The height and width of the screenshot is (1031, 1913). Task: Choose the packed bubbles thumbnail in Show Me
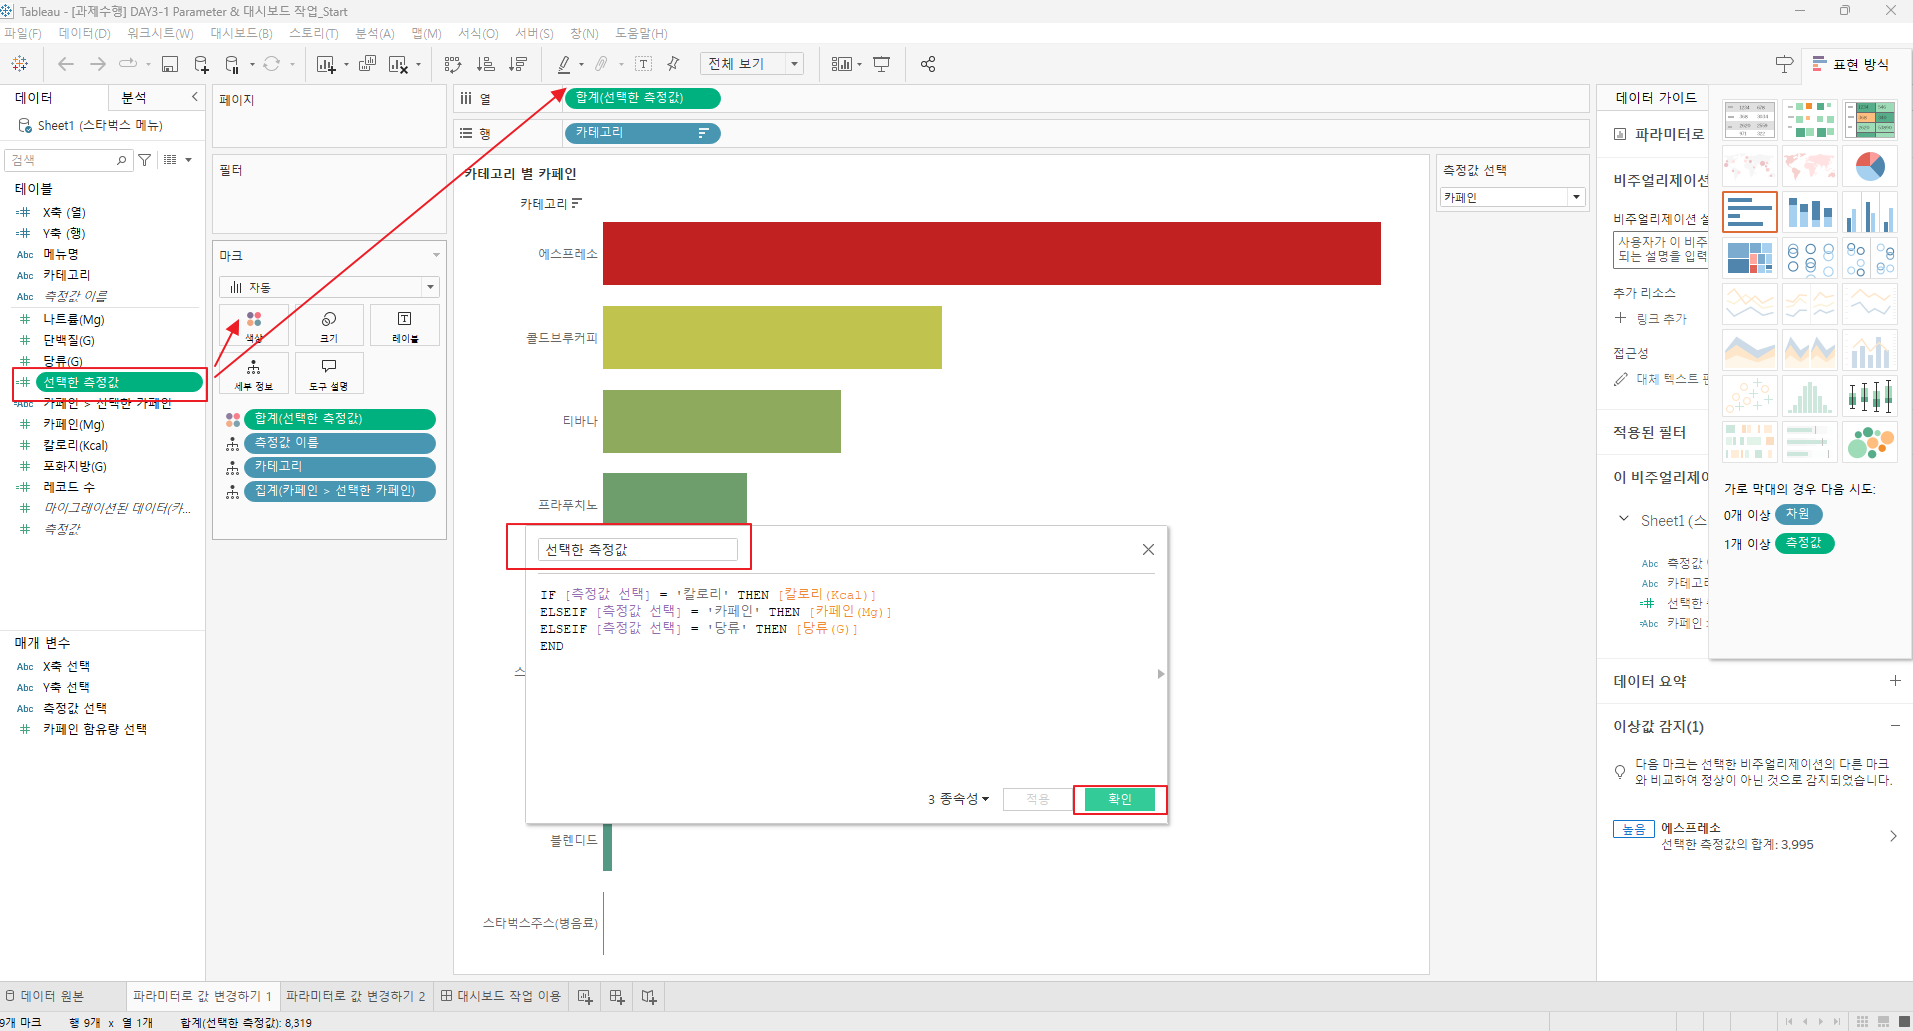pos(1870,442)
